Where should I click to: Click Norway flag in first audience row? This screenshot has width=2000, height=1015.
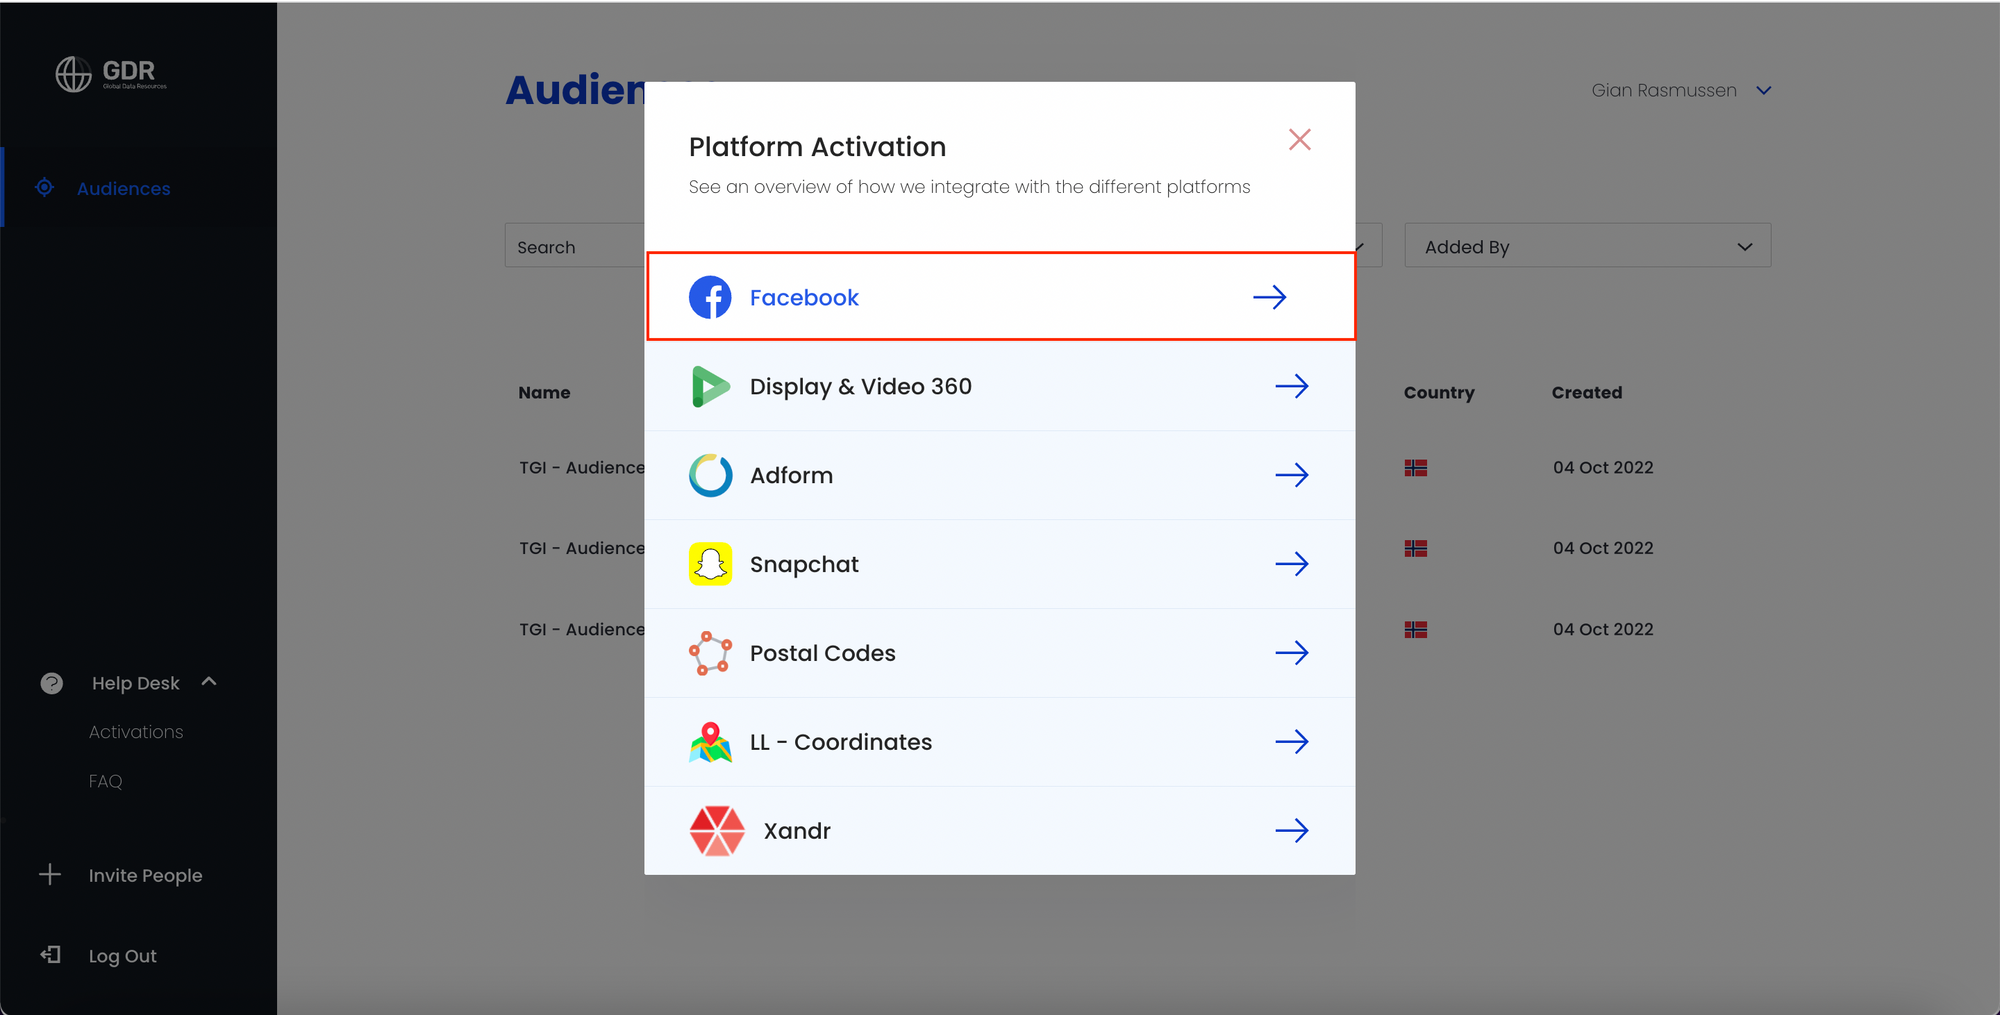[x=1415, y=468]
